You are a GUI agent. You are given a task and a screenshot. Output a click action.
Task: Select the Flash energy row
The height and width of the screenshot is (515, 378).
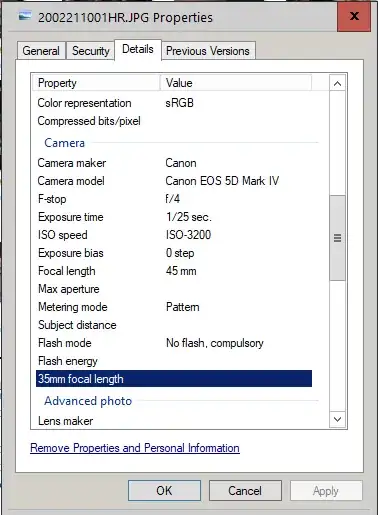tap(174, 361)
